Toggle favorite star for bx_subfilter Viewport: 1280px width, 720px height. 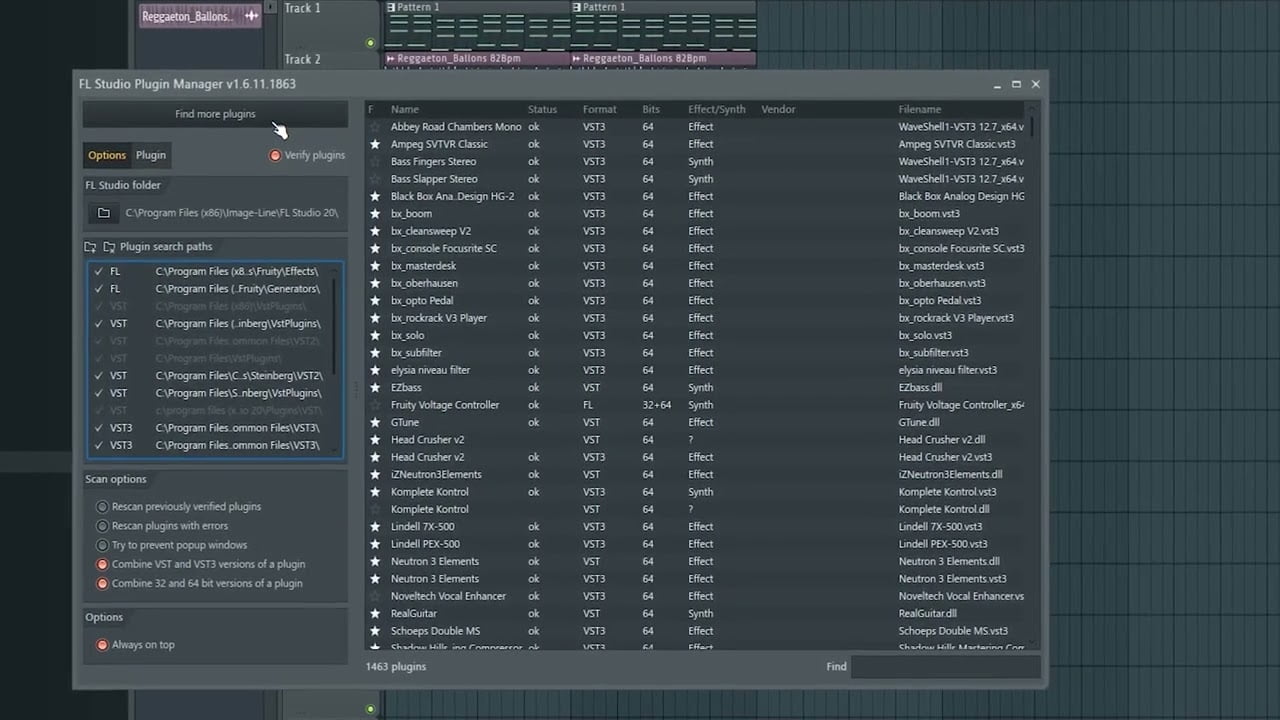tap(375, 353)
